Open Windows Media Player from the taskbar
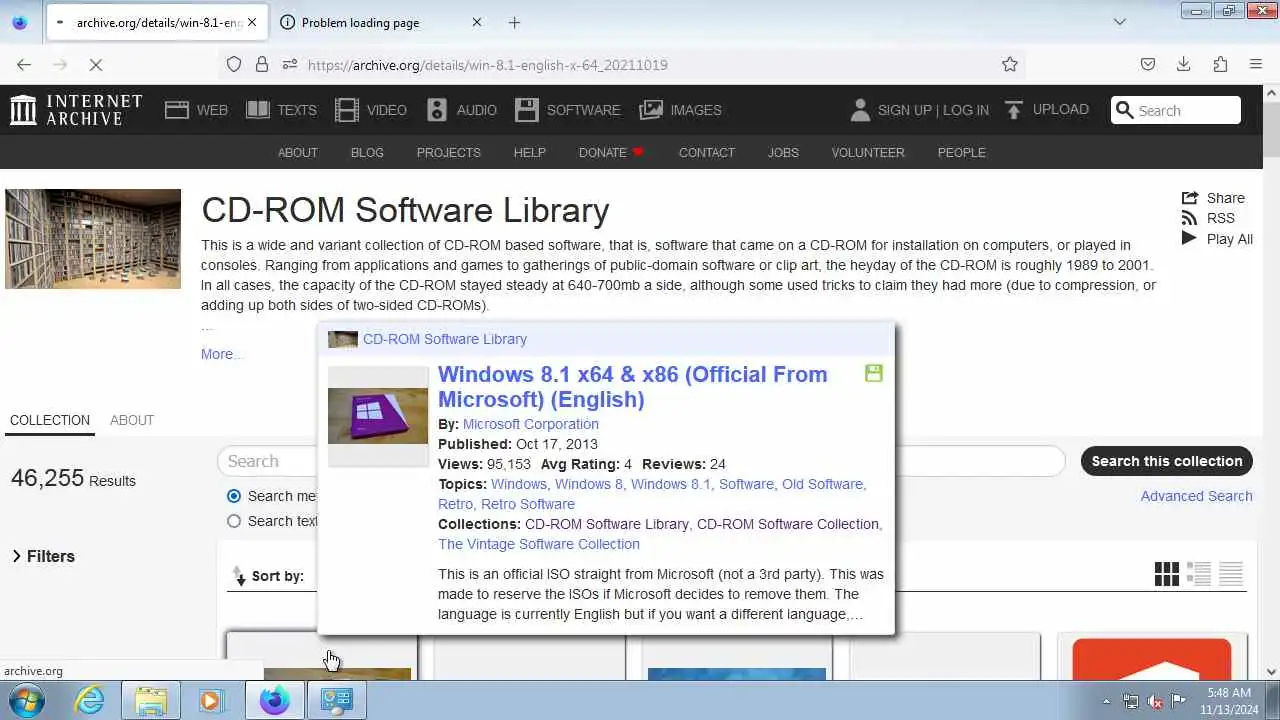This screenshot has width=1280, height=720. click(211, 700)
